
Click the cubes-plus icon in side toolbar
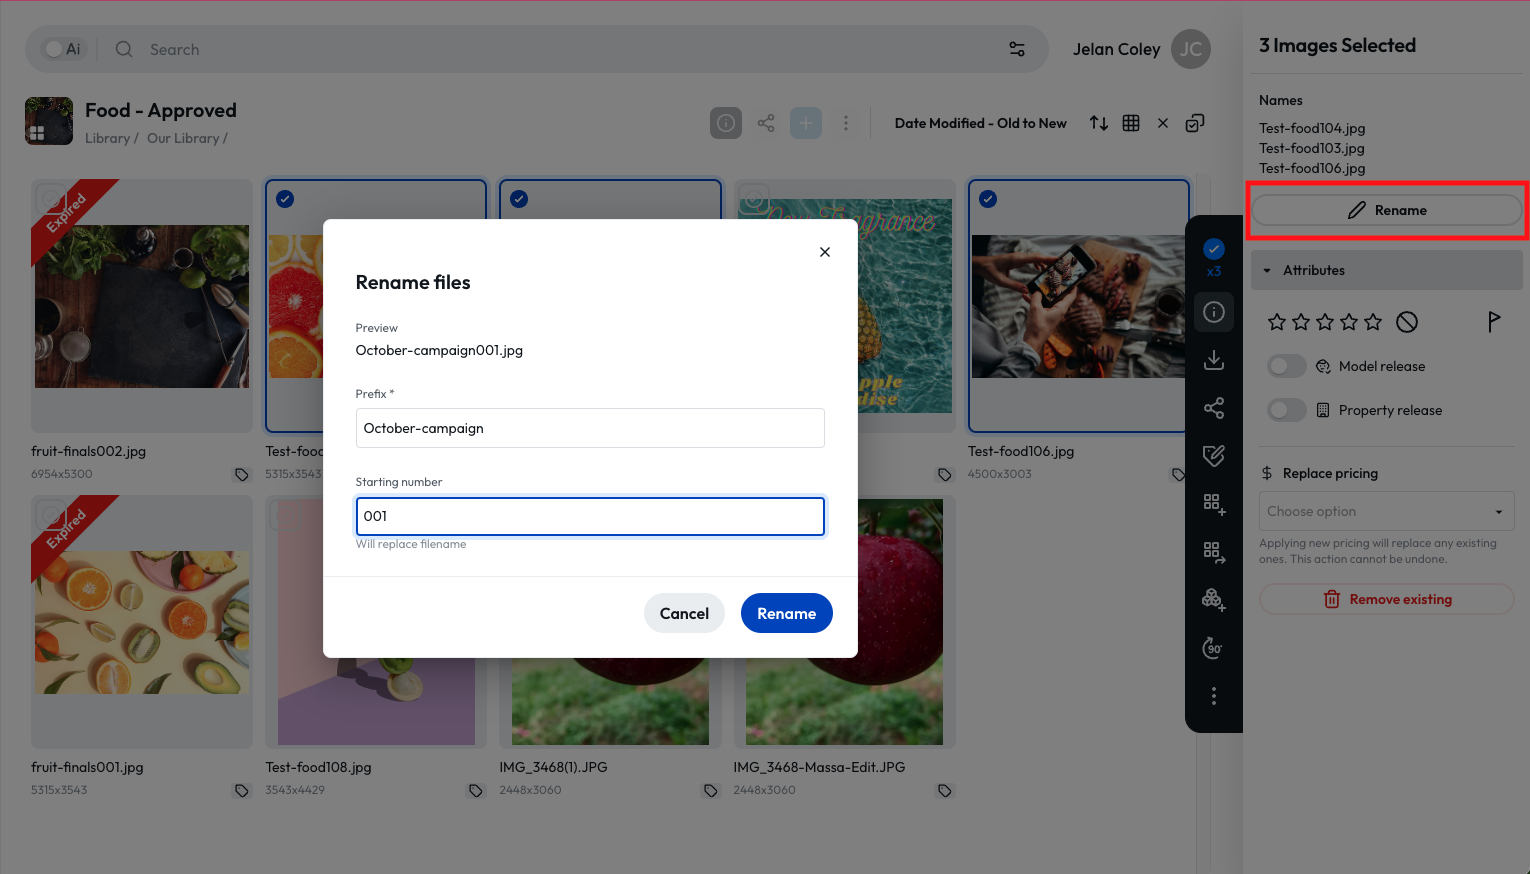[1214, 600]
